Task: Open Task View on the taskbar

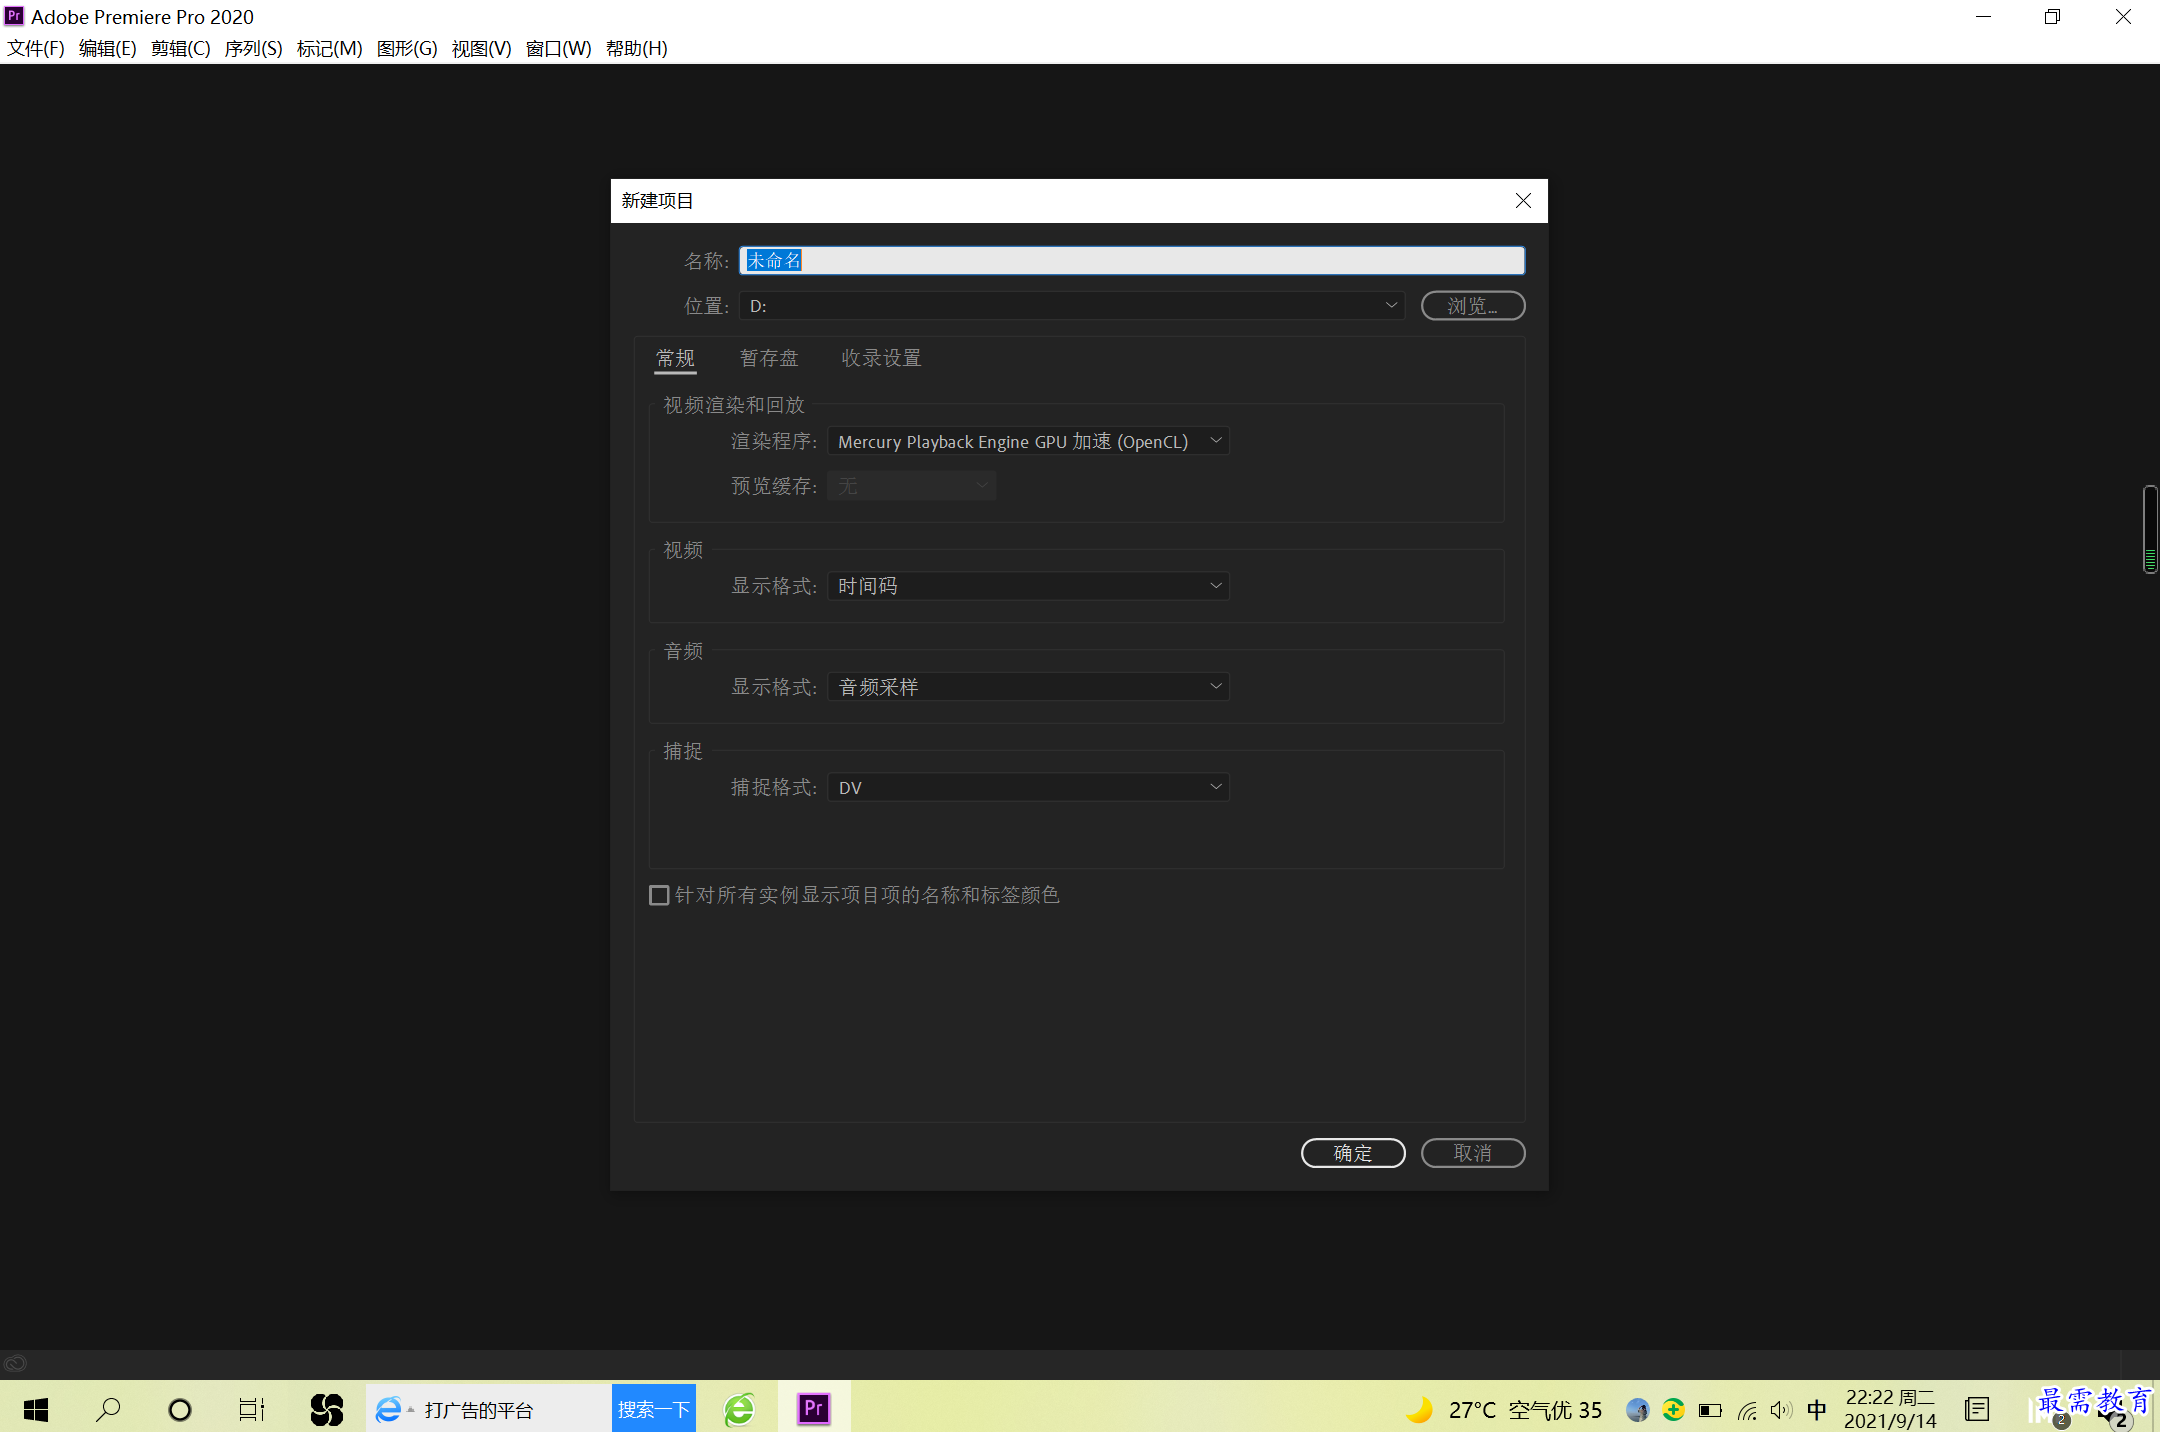Action: click(x=252, y=1410)
